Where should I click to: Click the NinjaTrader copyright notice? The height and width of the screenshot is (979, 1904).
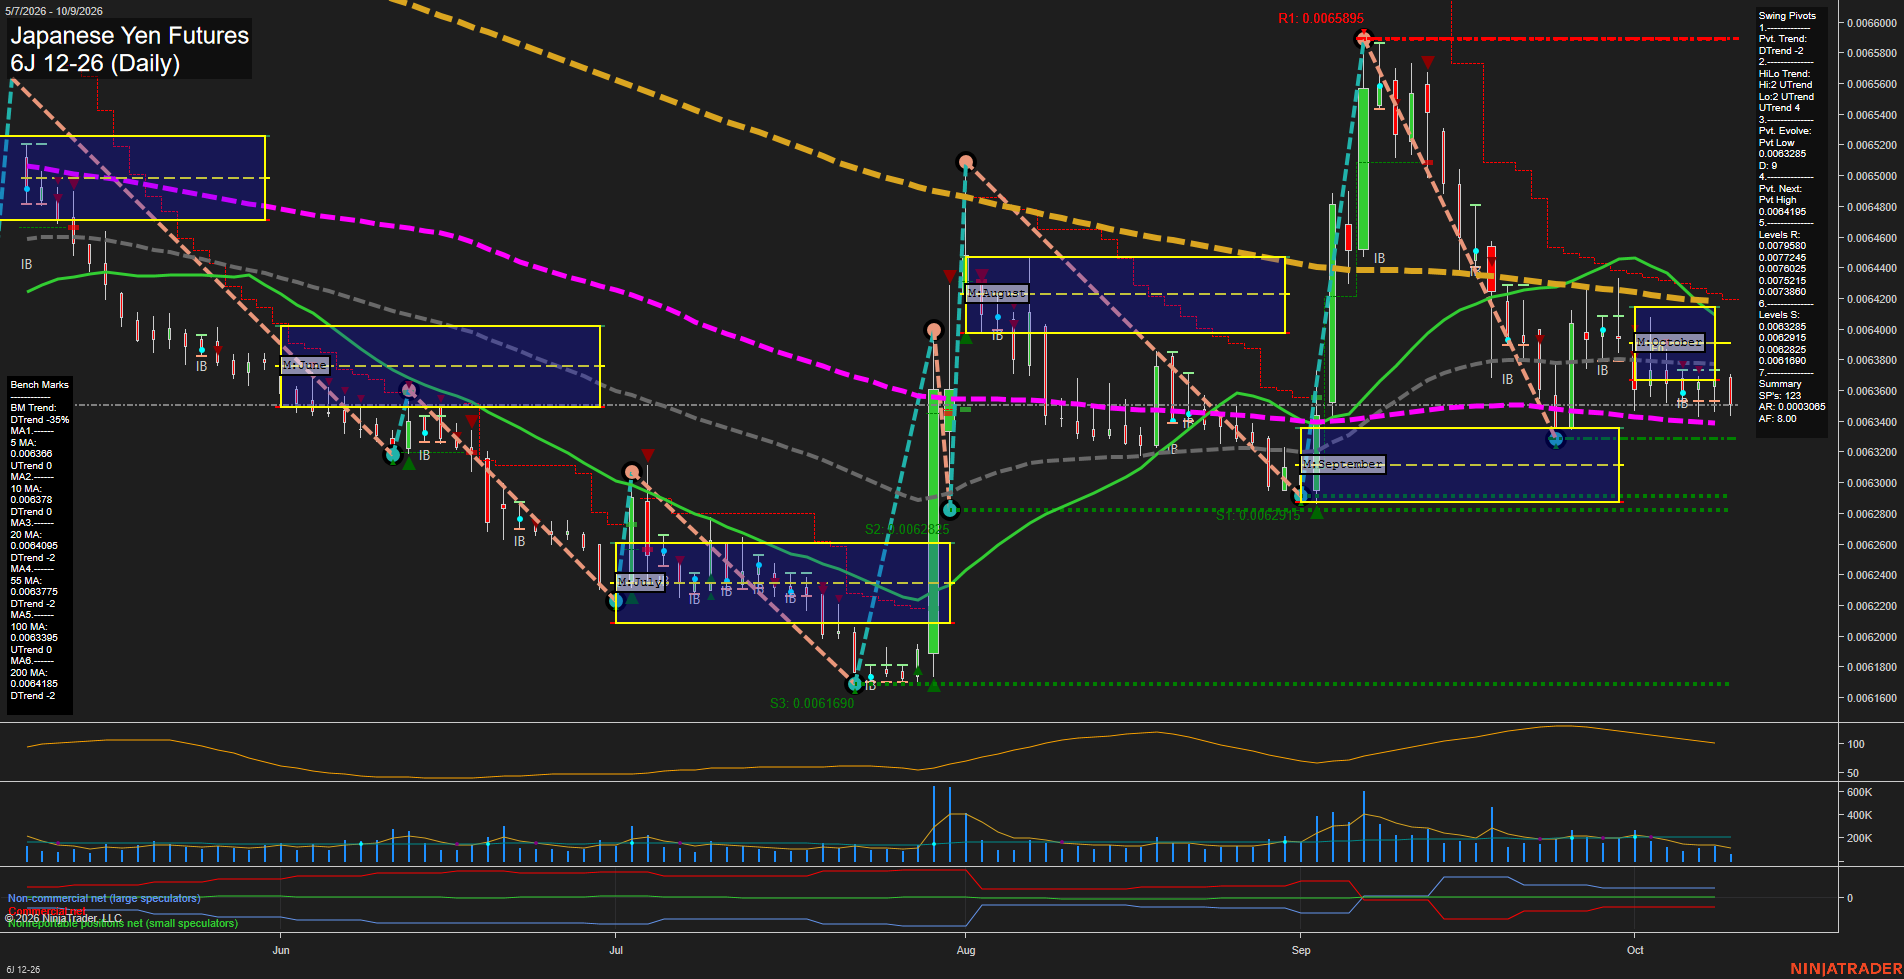click(64, 918)
